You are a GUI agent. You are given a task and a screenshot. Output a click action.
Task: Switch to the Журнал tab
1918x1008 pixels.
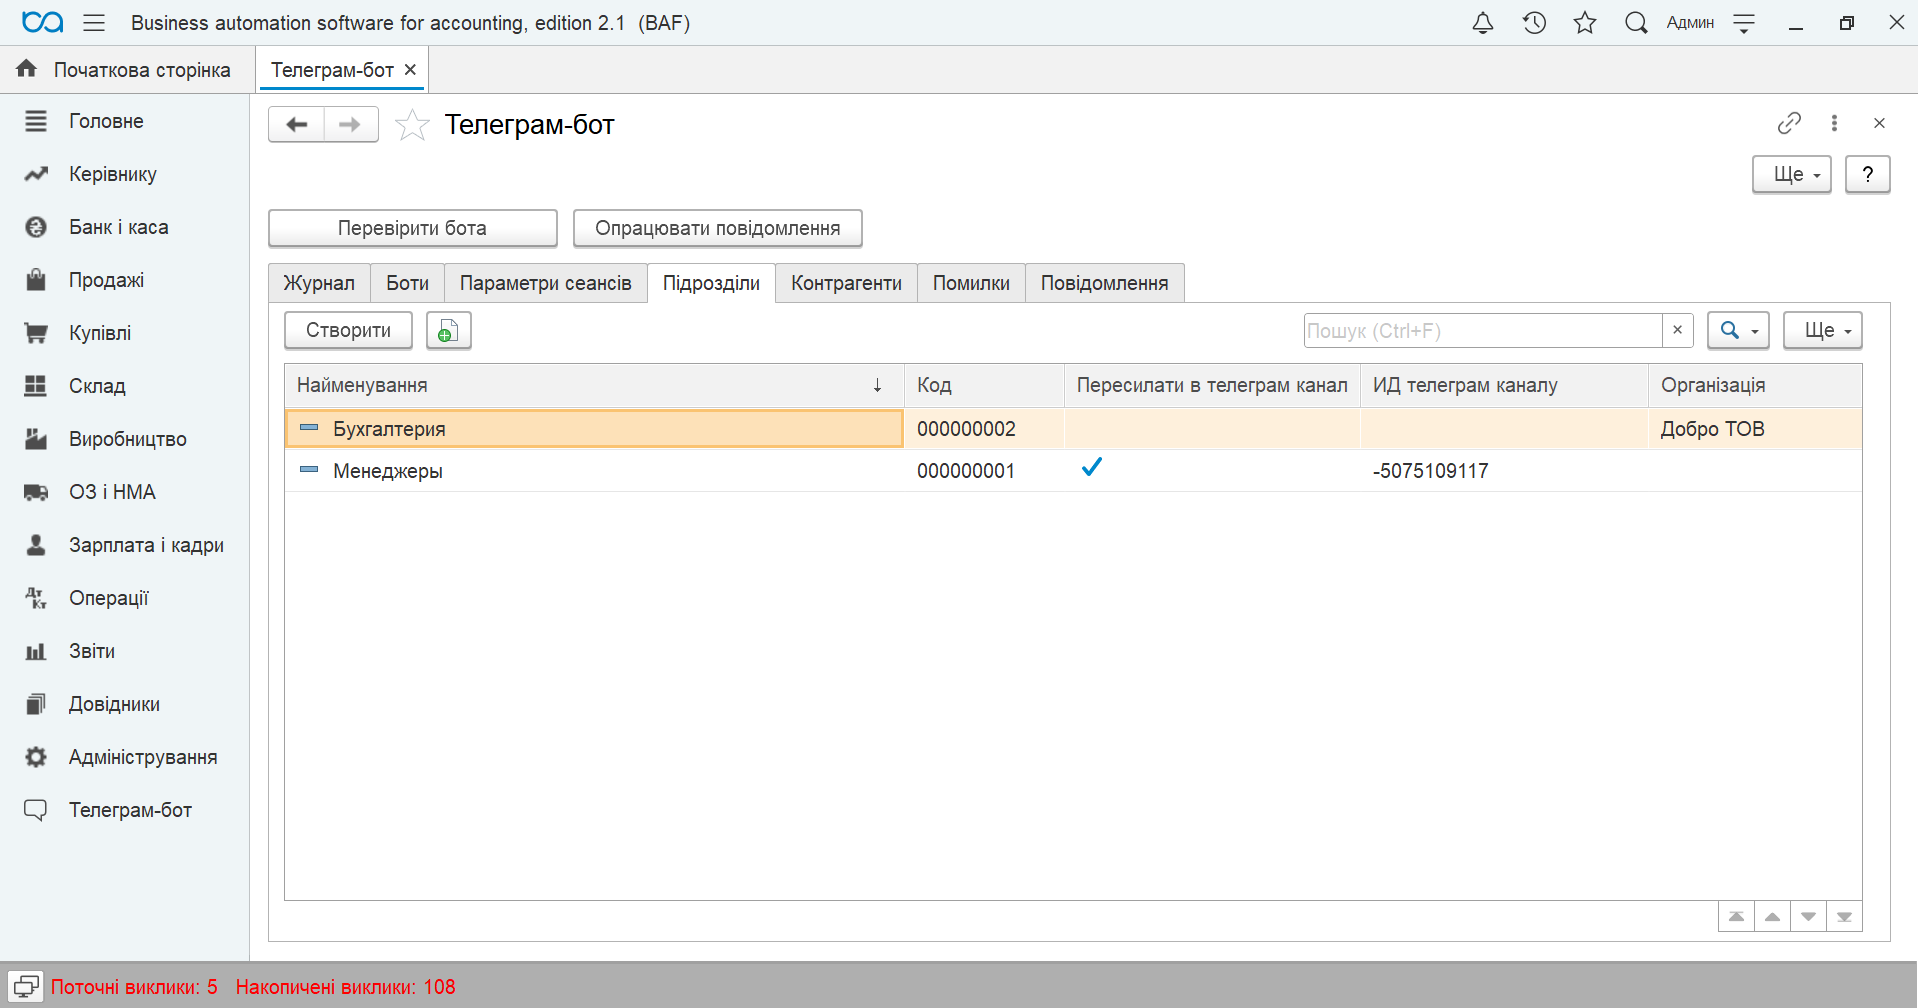pyautogui.click(x=319, y=283)
